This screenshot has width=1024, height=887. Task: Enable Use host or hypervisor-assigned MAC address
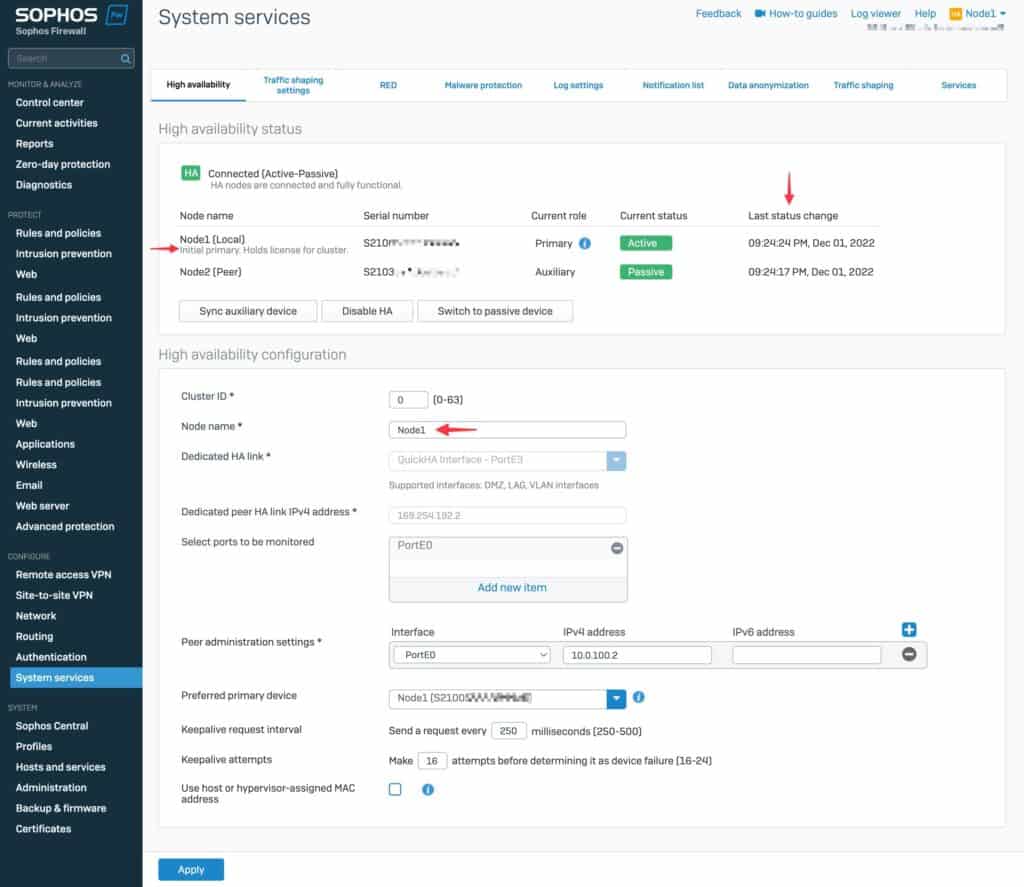[x=395, y=789]
